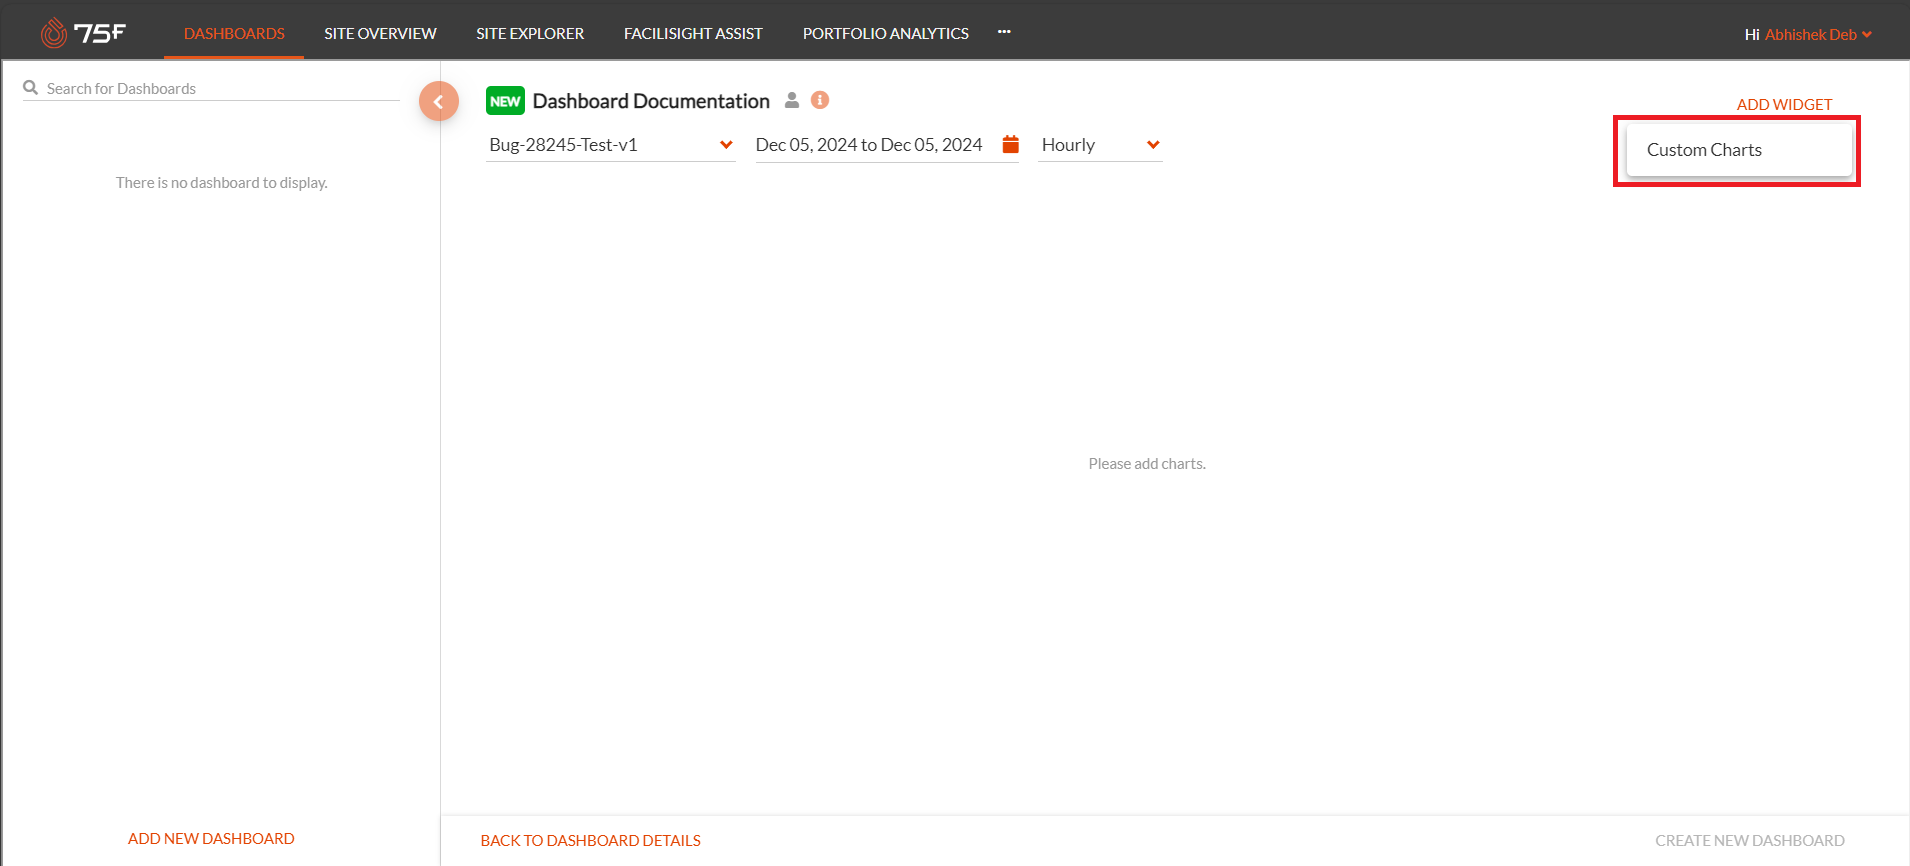Switch to the Site Overview tab
1910x866 pixels.
[380, 34]
